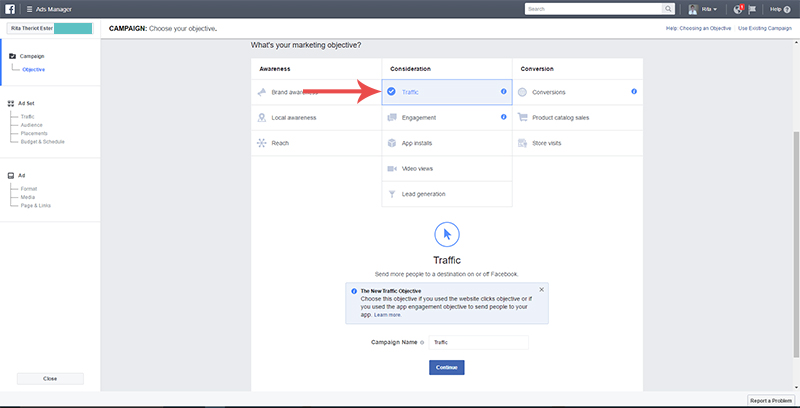800x408 pixels.
Task: Open Help: Choosing an Objective link
Action: pos(698,29)
